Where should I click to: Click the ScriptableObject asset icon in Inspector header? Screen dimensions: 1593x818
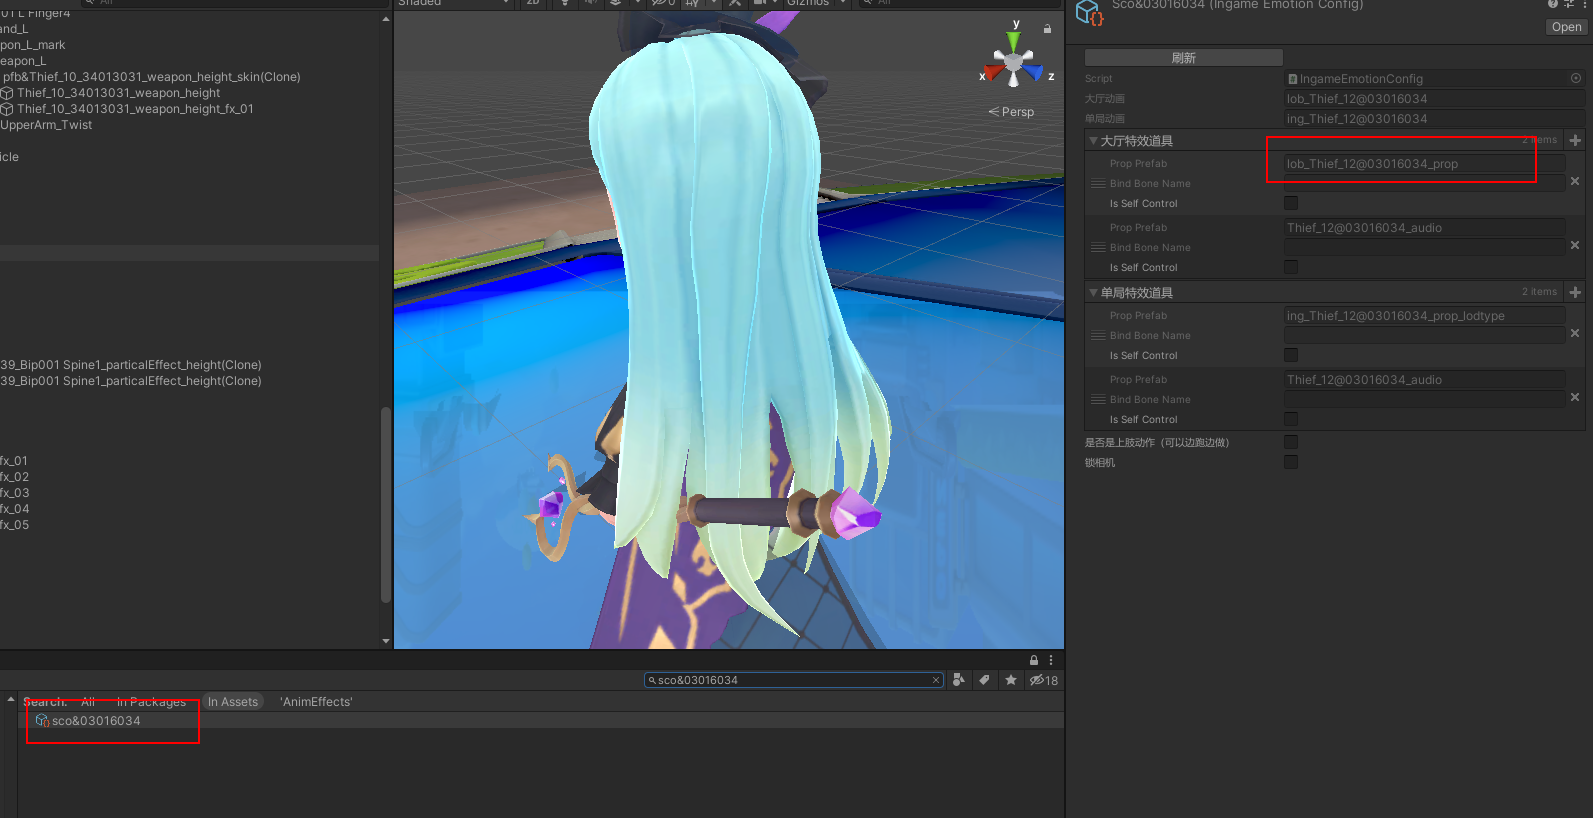pos(1089,13)
